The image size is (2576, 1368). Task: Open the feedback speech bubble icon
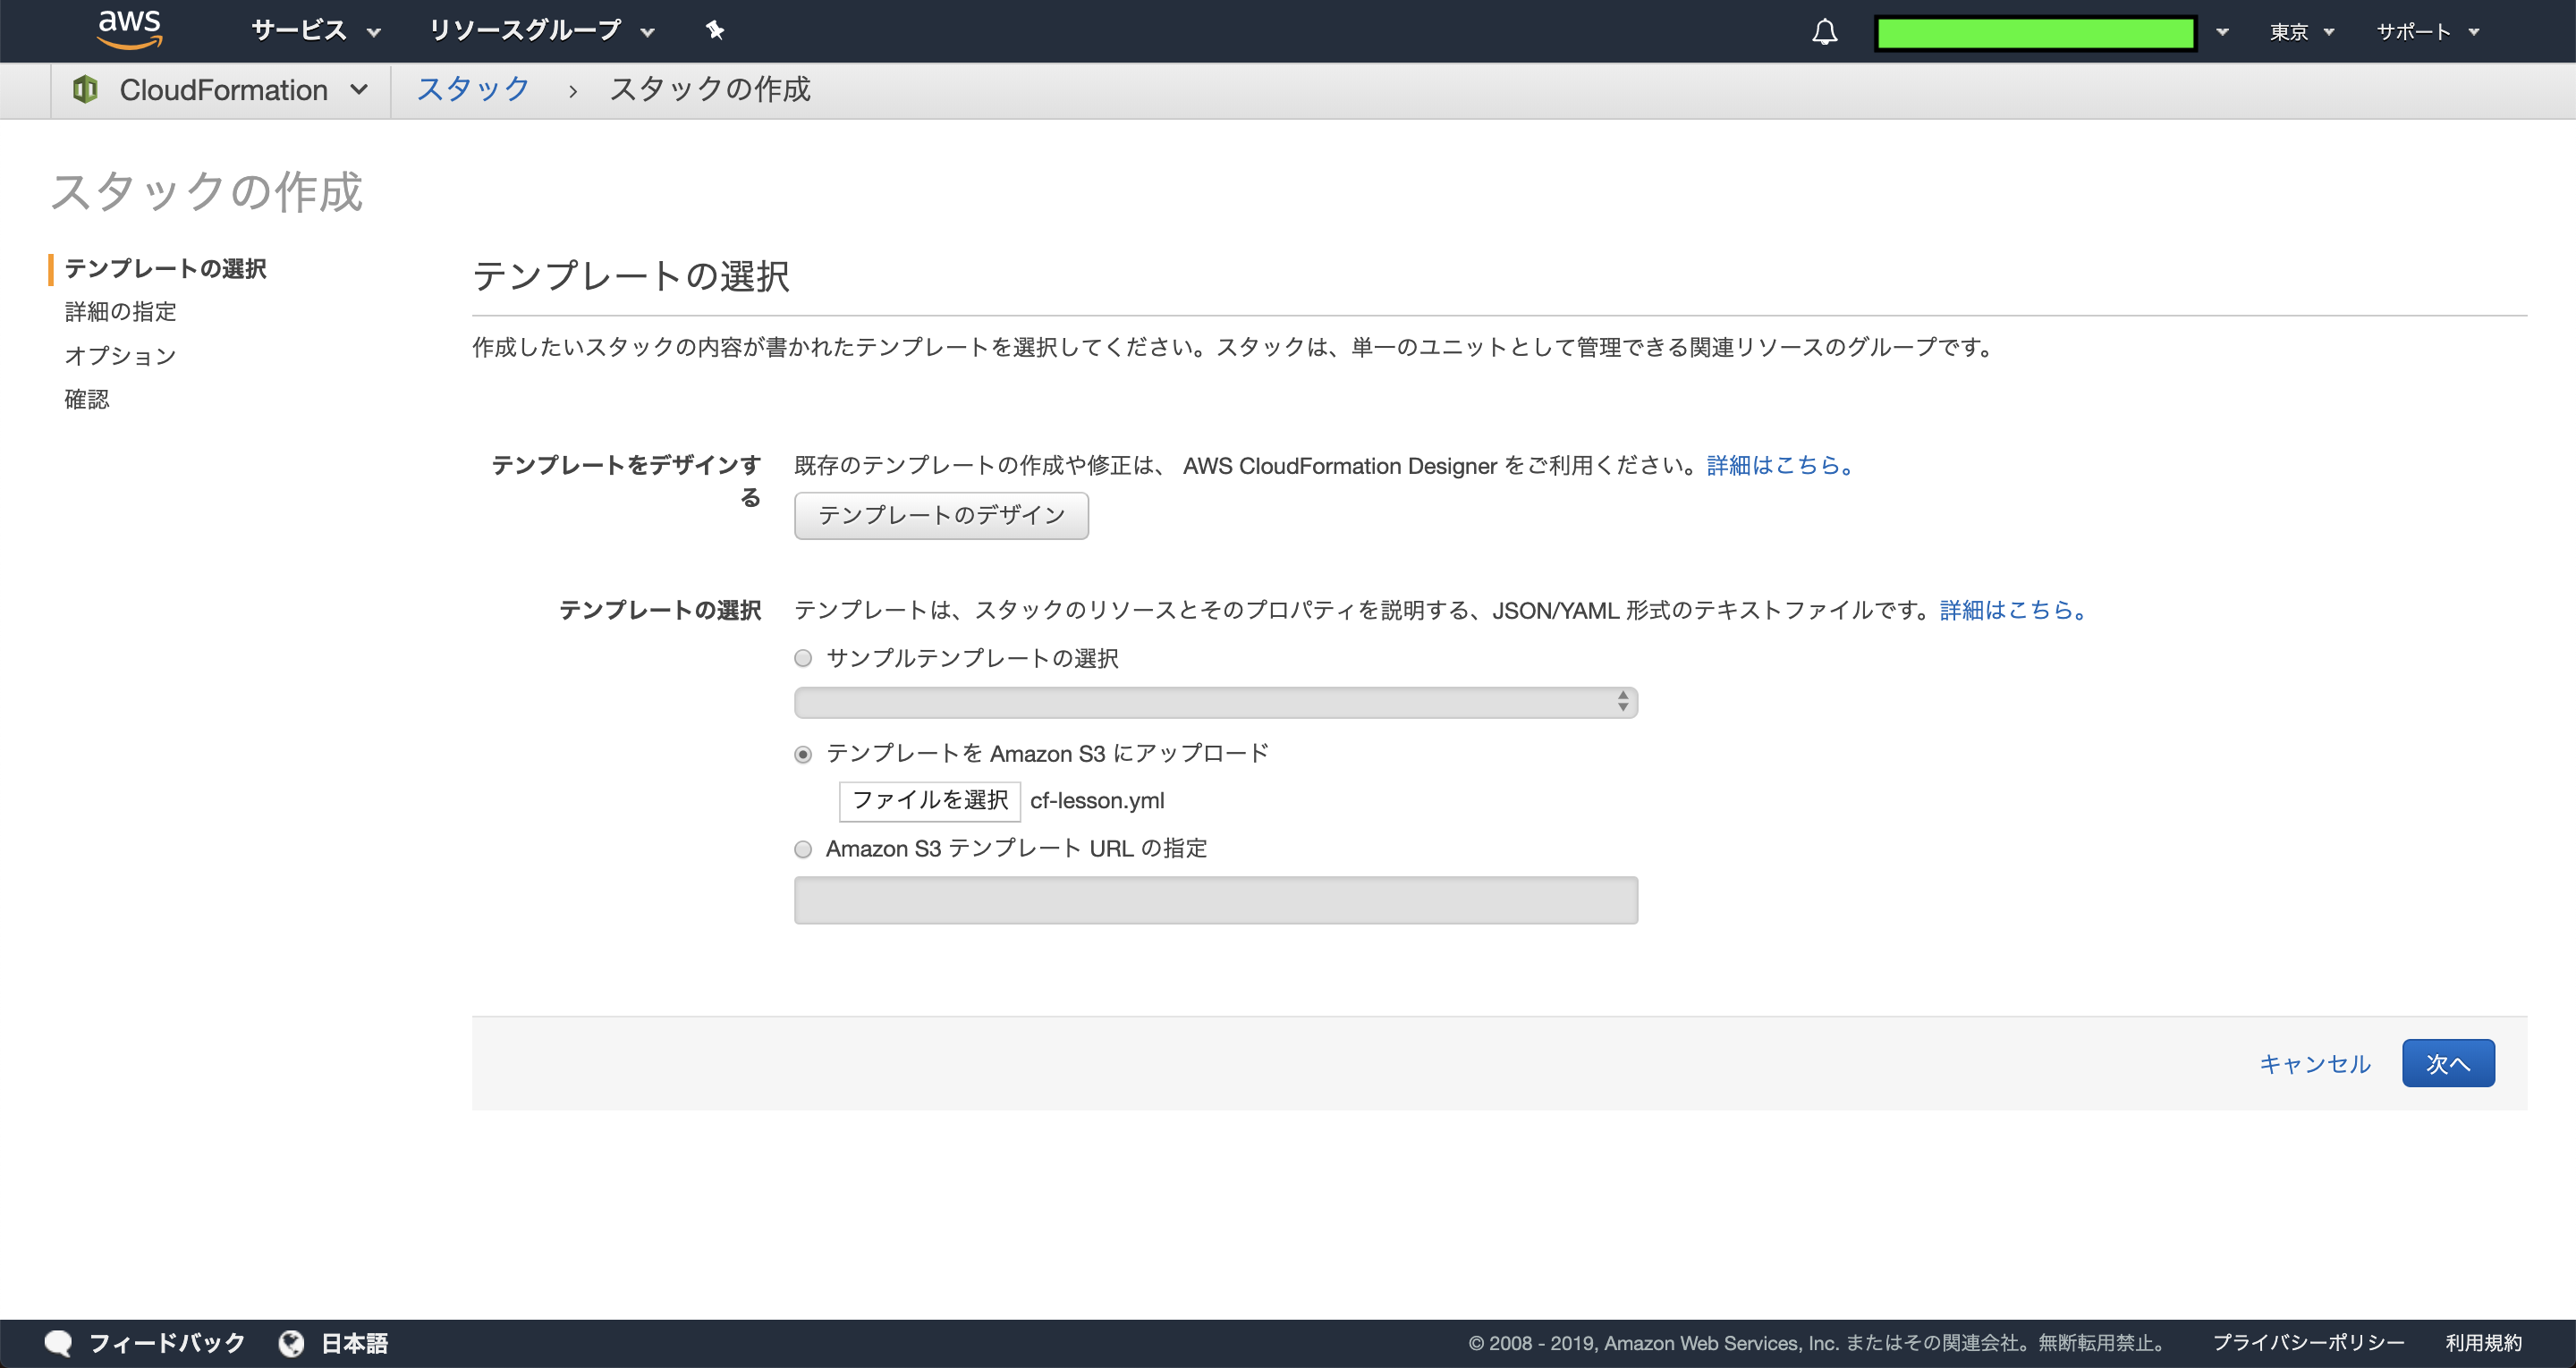point(60,1343)
